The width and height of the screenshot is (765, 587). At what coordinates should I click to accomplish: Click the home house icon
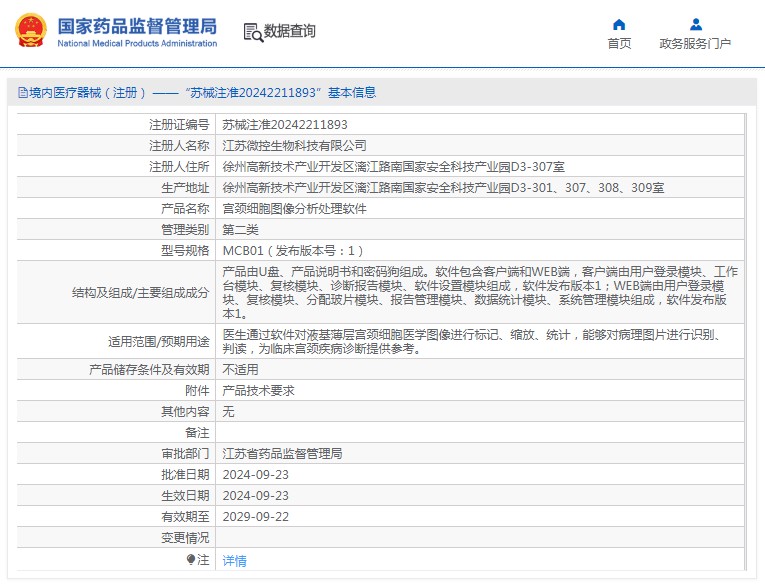coord(619,24)
